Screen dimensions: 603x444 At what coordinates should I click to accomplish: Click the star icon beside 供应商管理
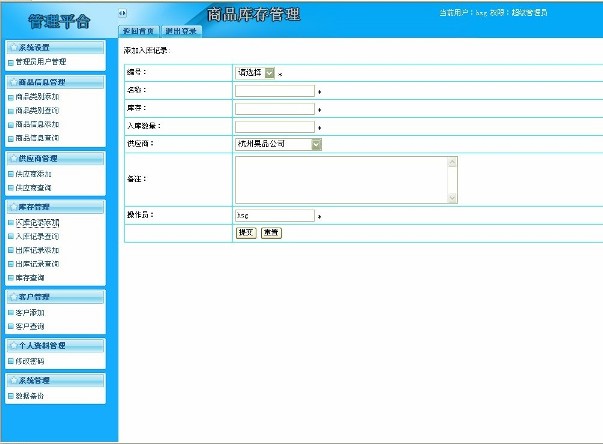(x=14, y=158)
